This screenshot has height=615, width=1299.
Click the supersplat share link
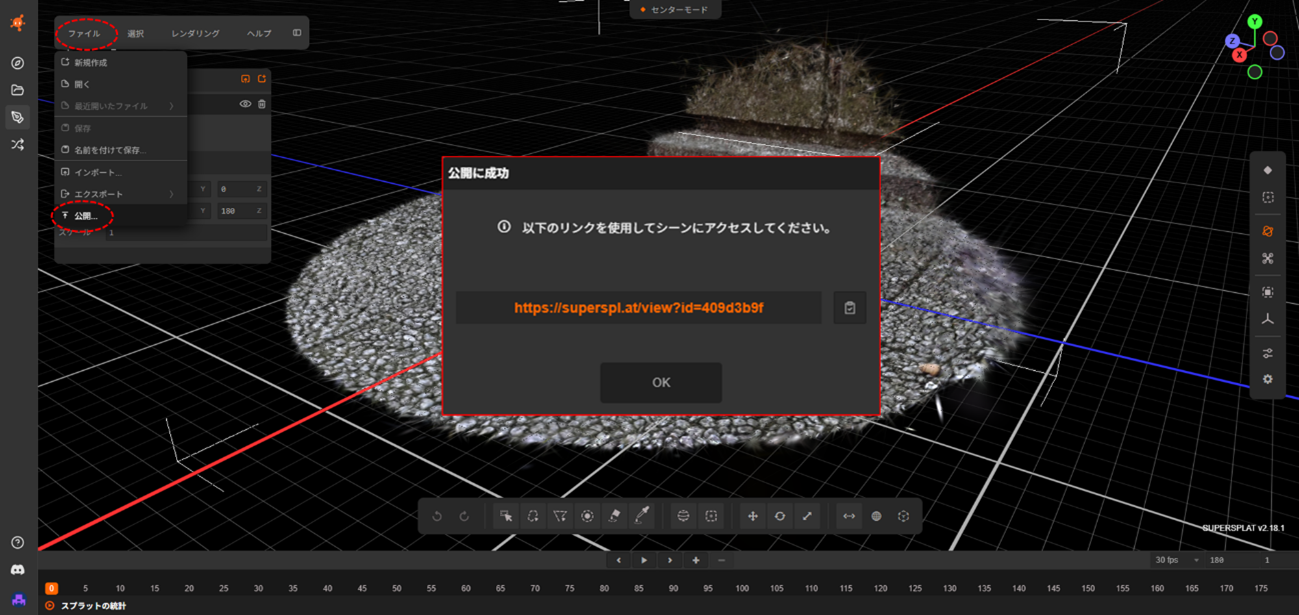pyautogui.click(x=639, y=308)
